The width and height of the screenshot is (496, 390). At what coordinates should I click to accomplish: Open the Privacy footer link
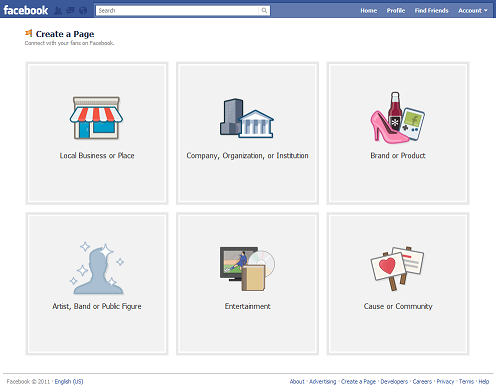[x=445, y=382]
